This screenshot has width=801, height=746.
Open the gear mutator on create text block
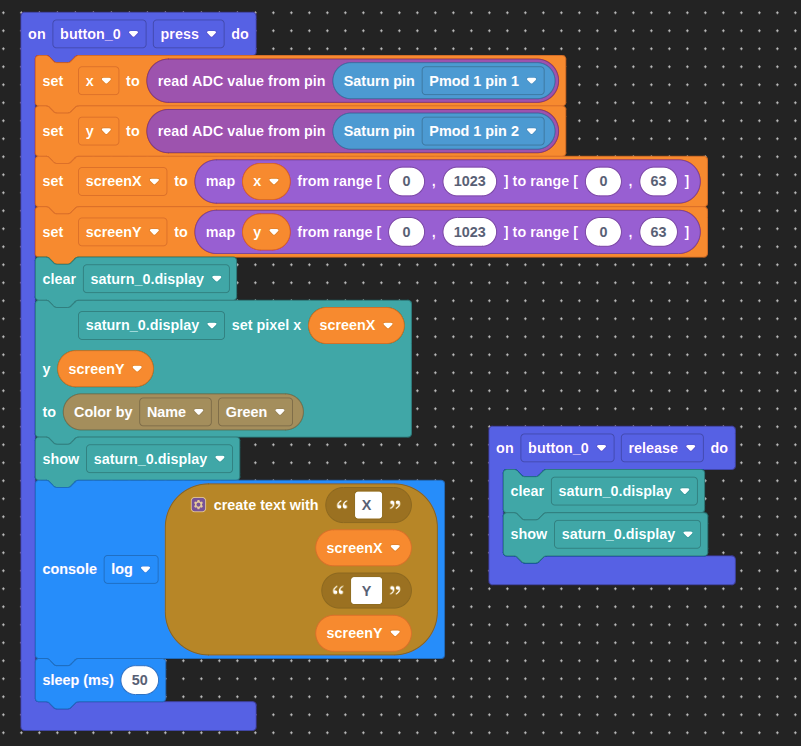click(x=198, y=505)
